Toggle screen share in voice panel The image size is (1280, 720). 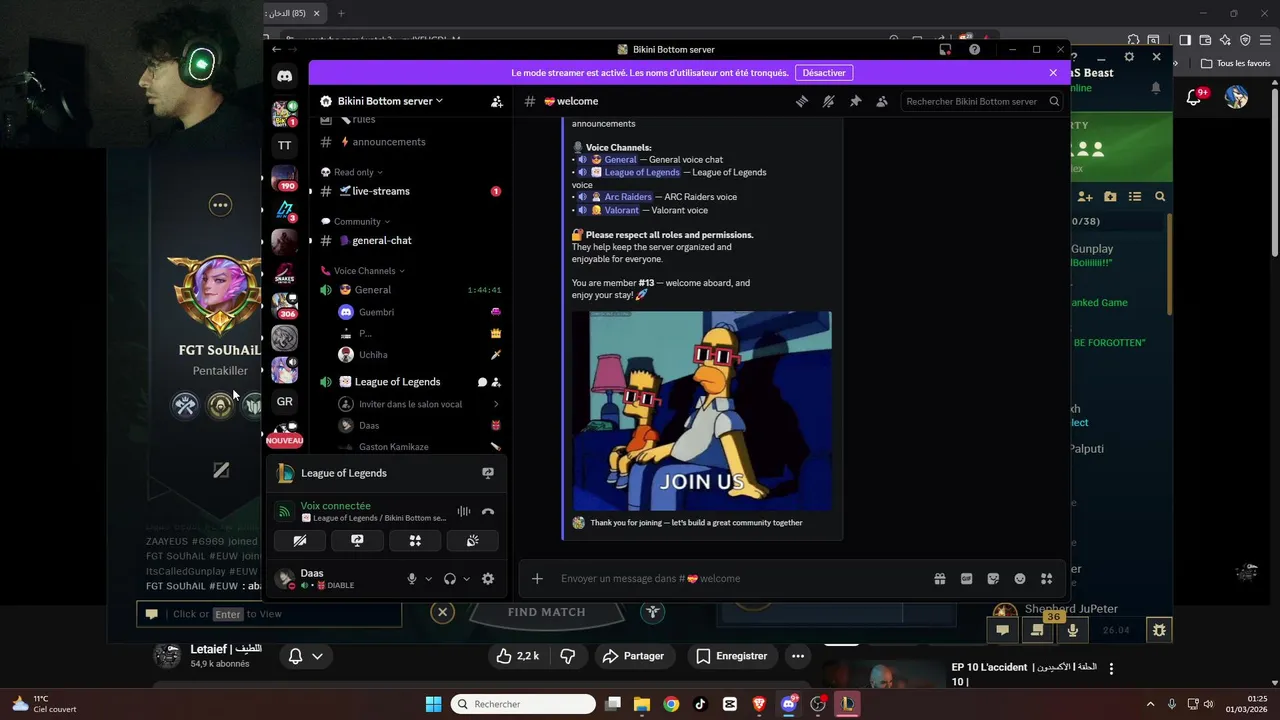[357, 541]
